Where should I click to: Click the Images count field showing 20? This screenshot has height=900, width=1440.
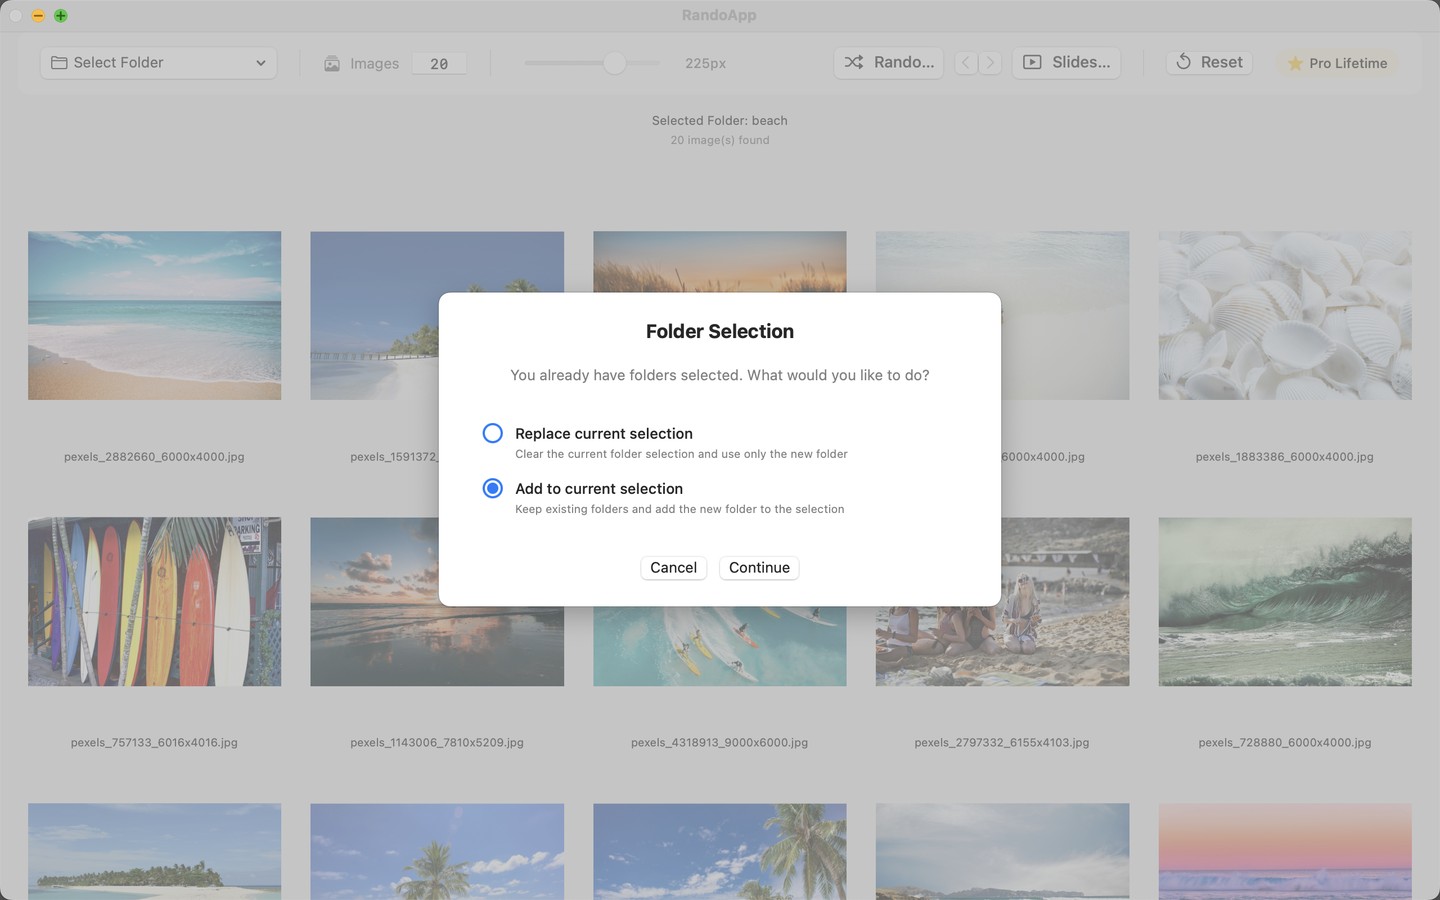tap(439, 64)
